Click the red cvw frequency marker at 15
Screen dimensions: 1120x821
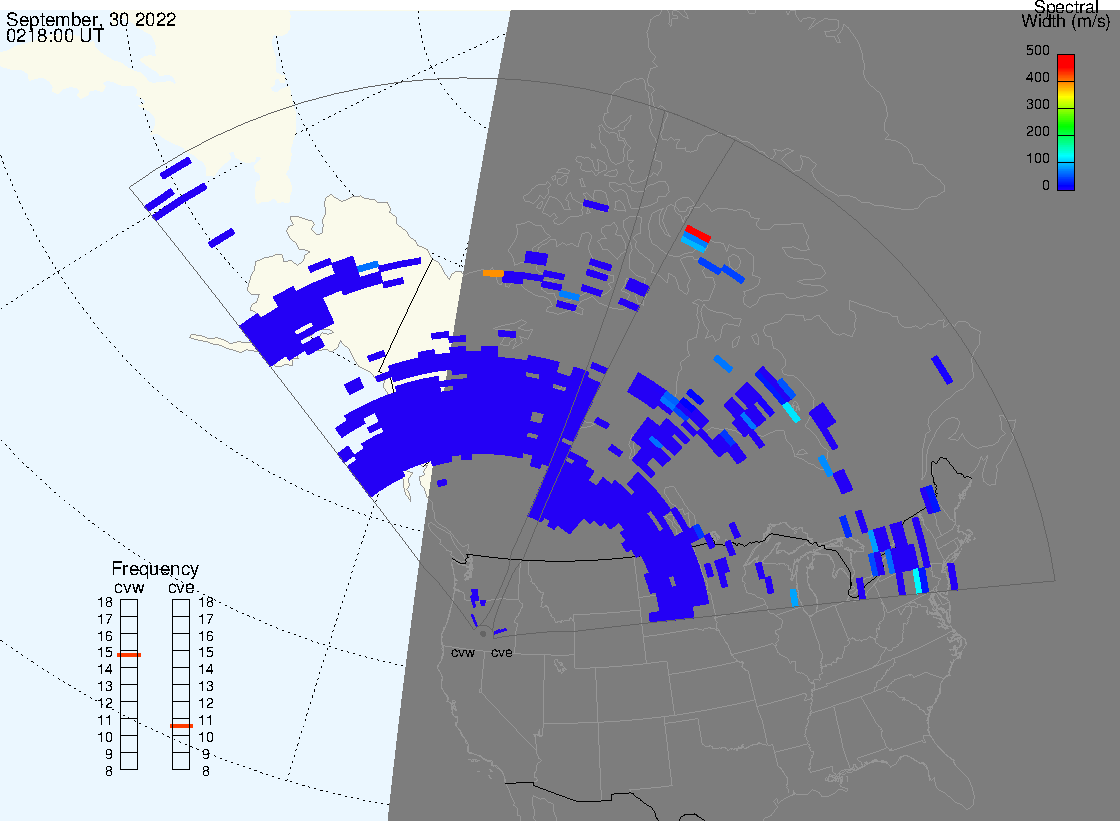[x=129, y=655]
